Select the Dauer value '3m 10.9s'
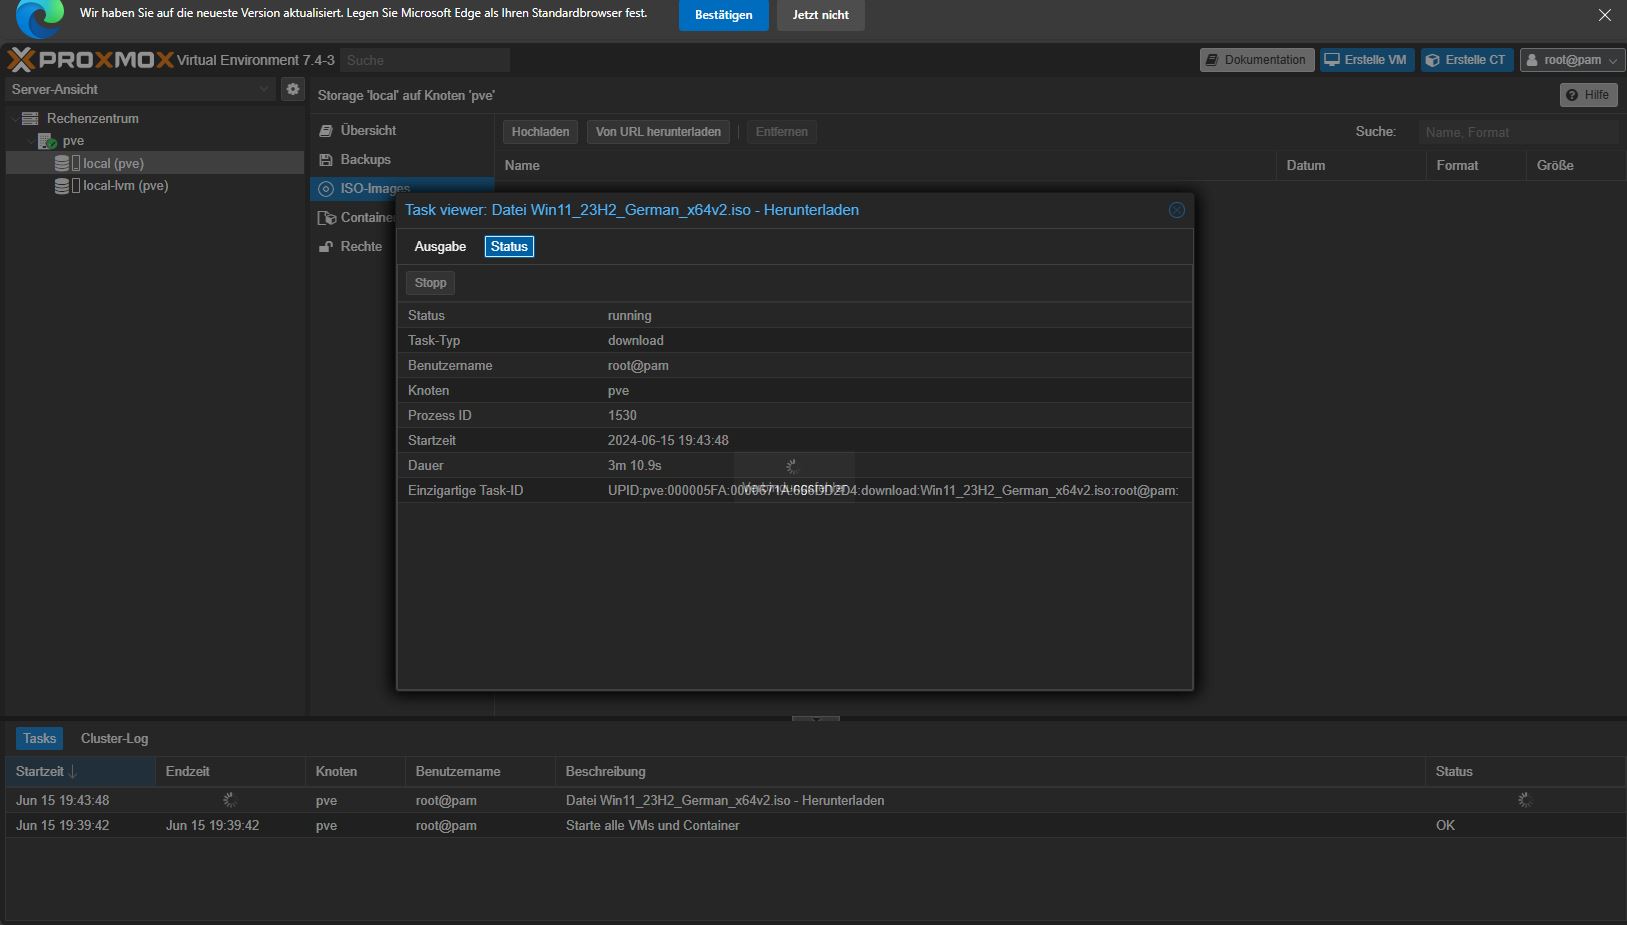 tap(635, 466)
